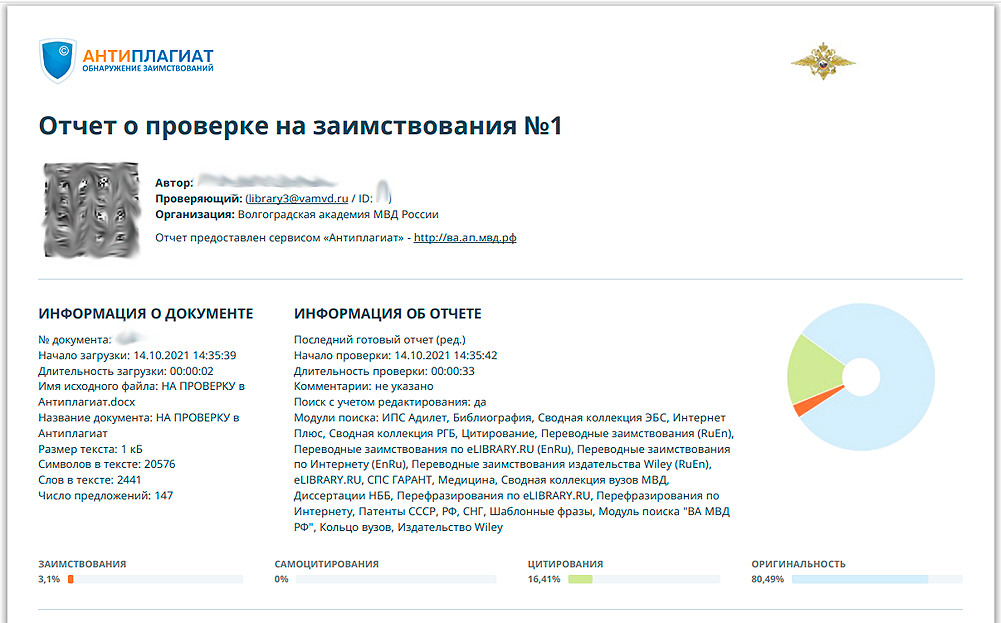Click 'Начало проверки: 14.10.2021 14:35:42' line
The height and width of the screenshot is (623, 1001).
click(x=395, y=356)
